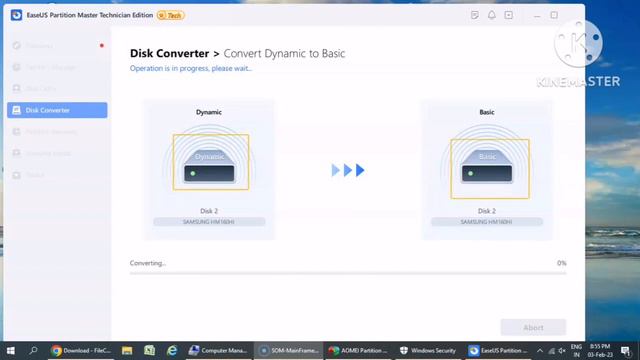
Task: Click the network icon in system tray
Action: pyautogui.click(x=551, y=351)
